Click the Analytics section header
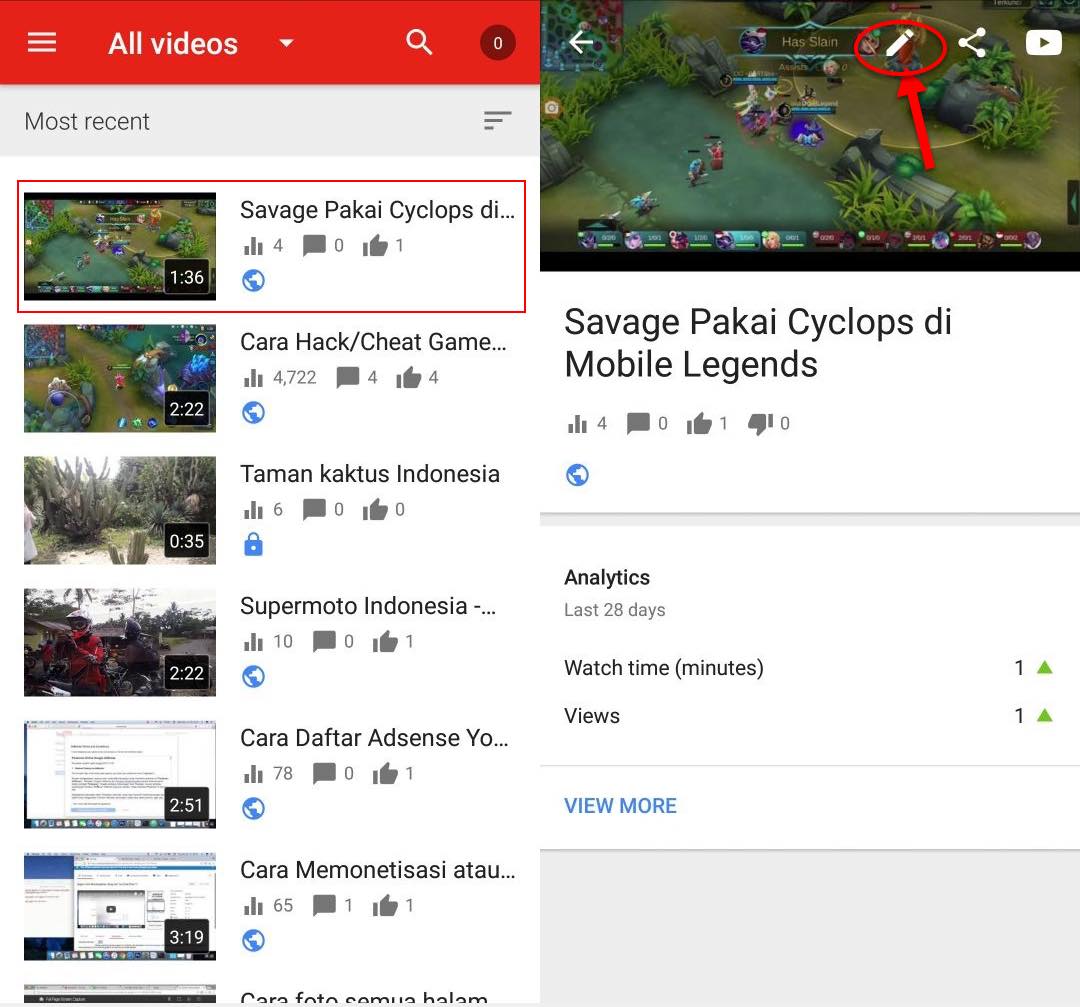 coord(607,577)
